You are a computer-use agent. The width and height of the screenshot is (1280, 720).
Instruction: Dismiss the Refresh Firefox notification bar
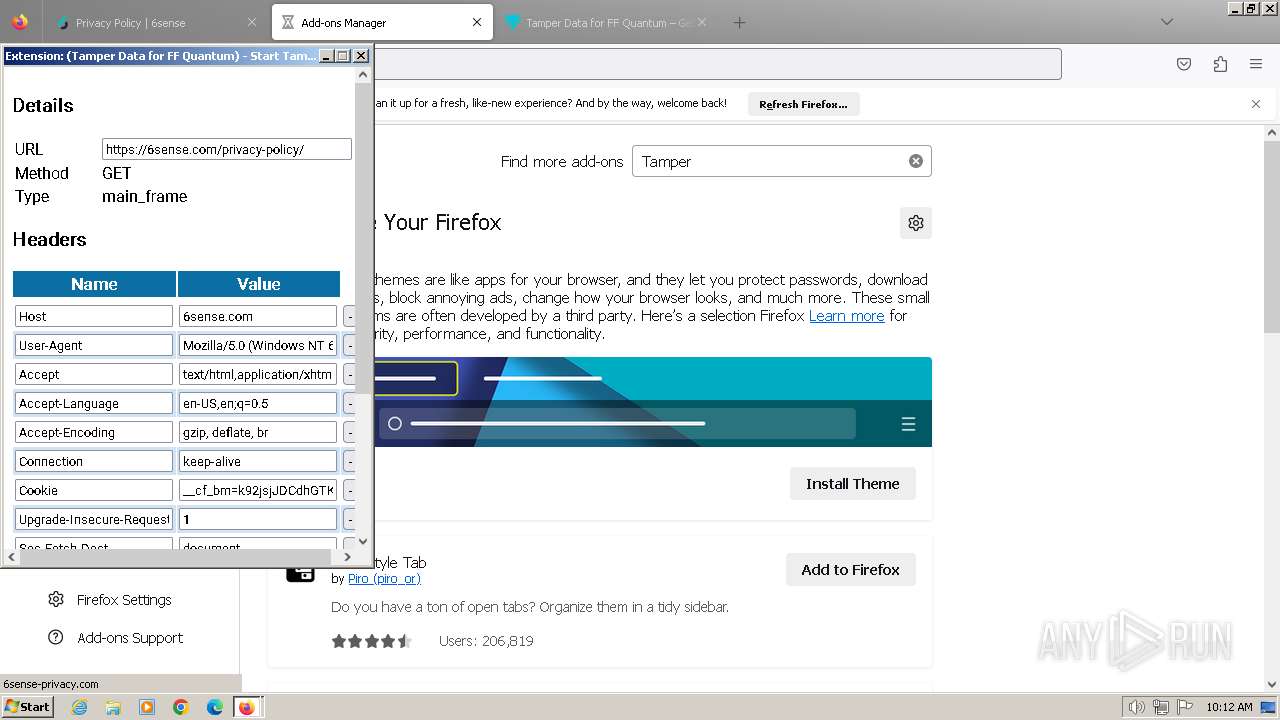click(1256, 104)
